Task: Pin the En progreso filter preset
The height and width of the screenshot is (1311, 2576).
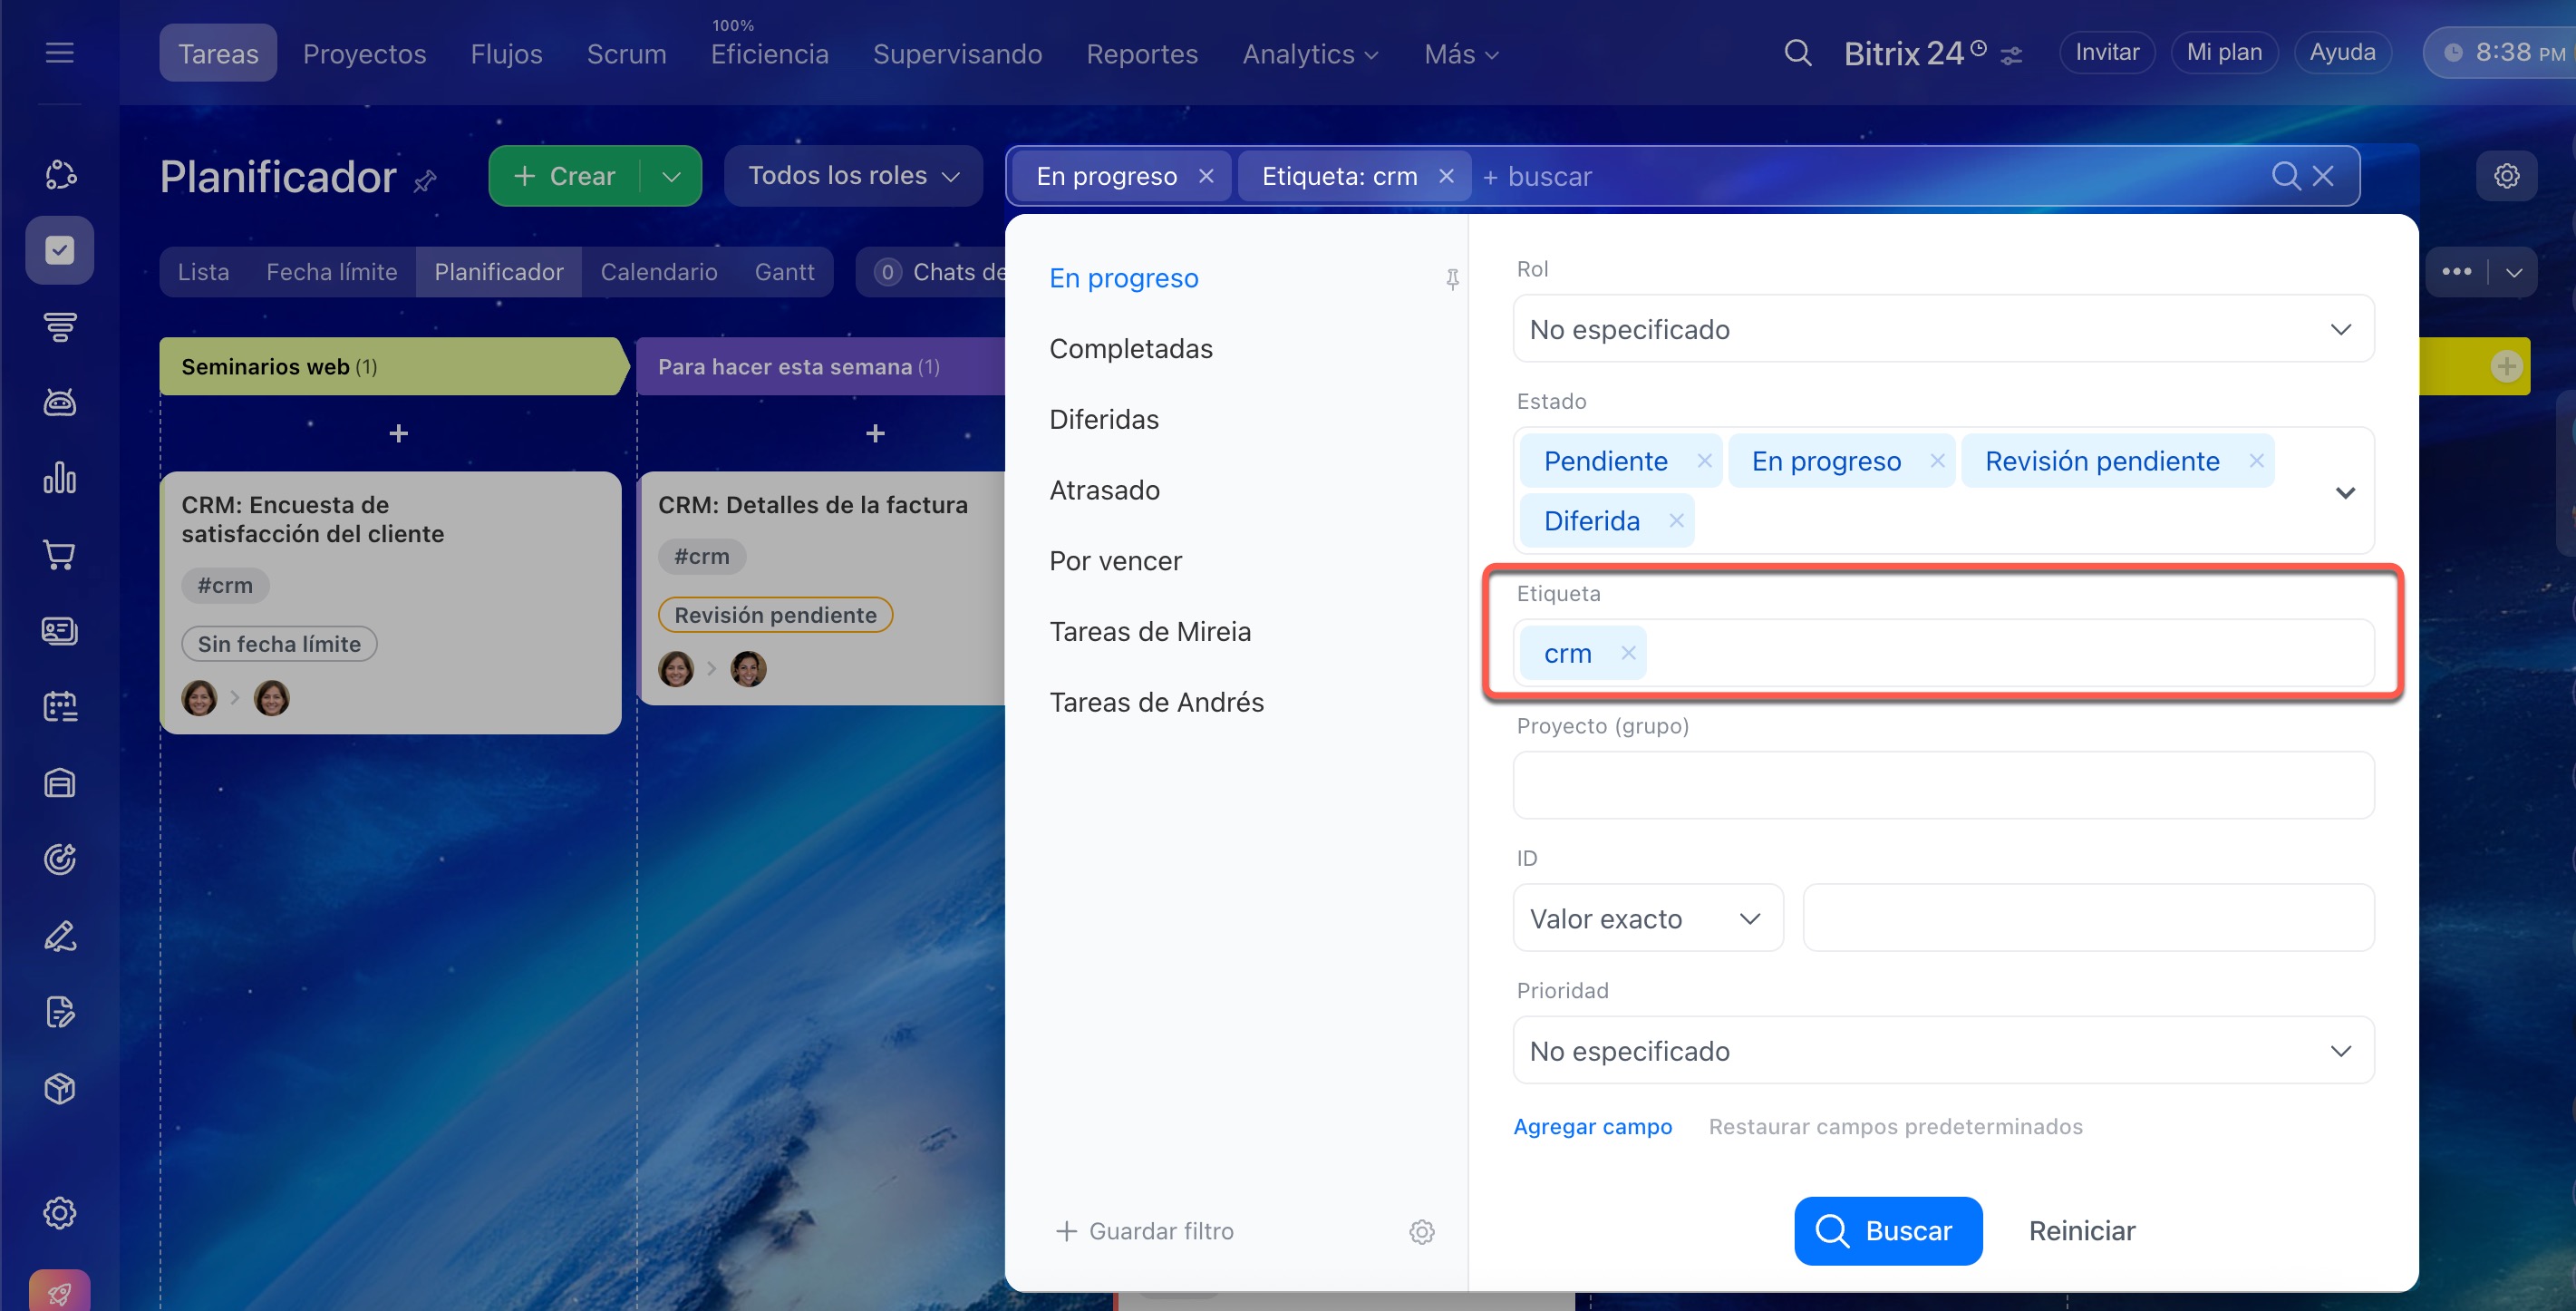Action: tap(1452, 279)
